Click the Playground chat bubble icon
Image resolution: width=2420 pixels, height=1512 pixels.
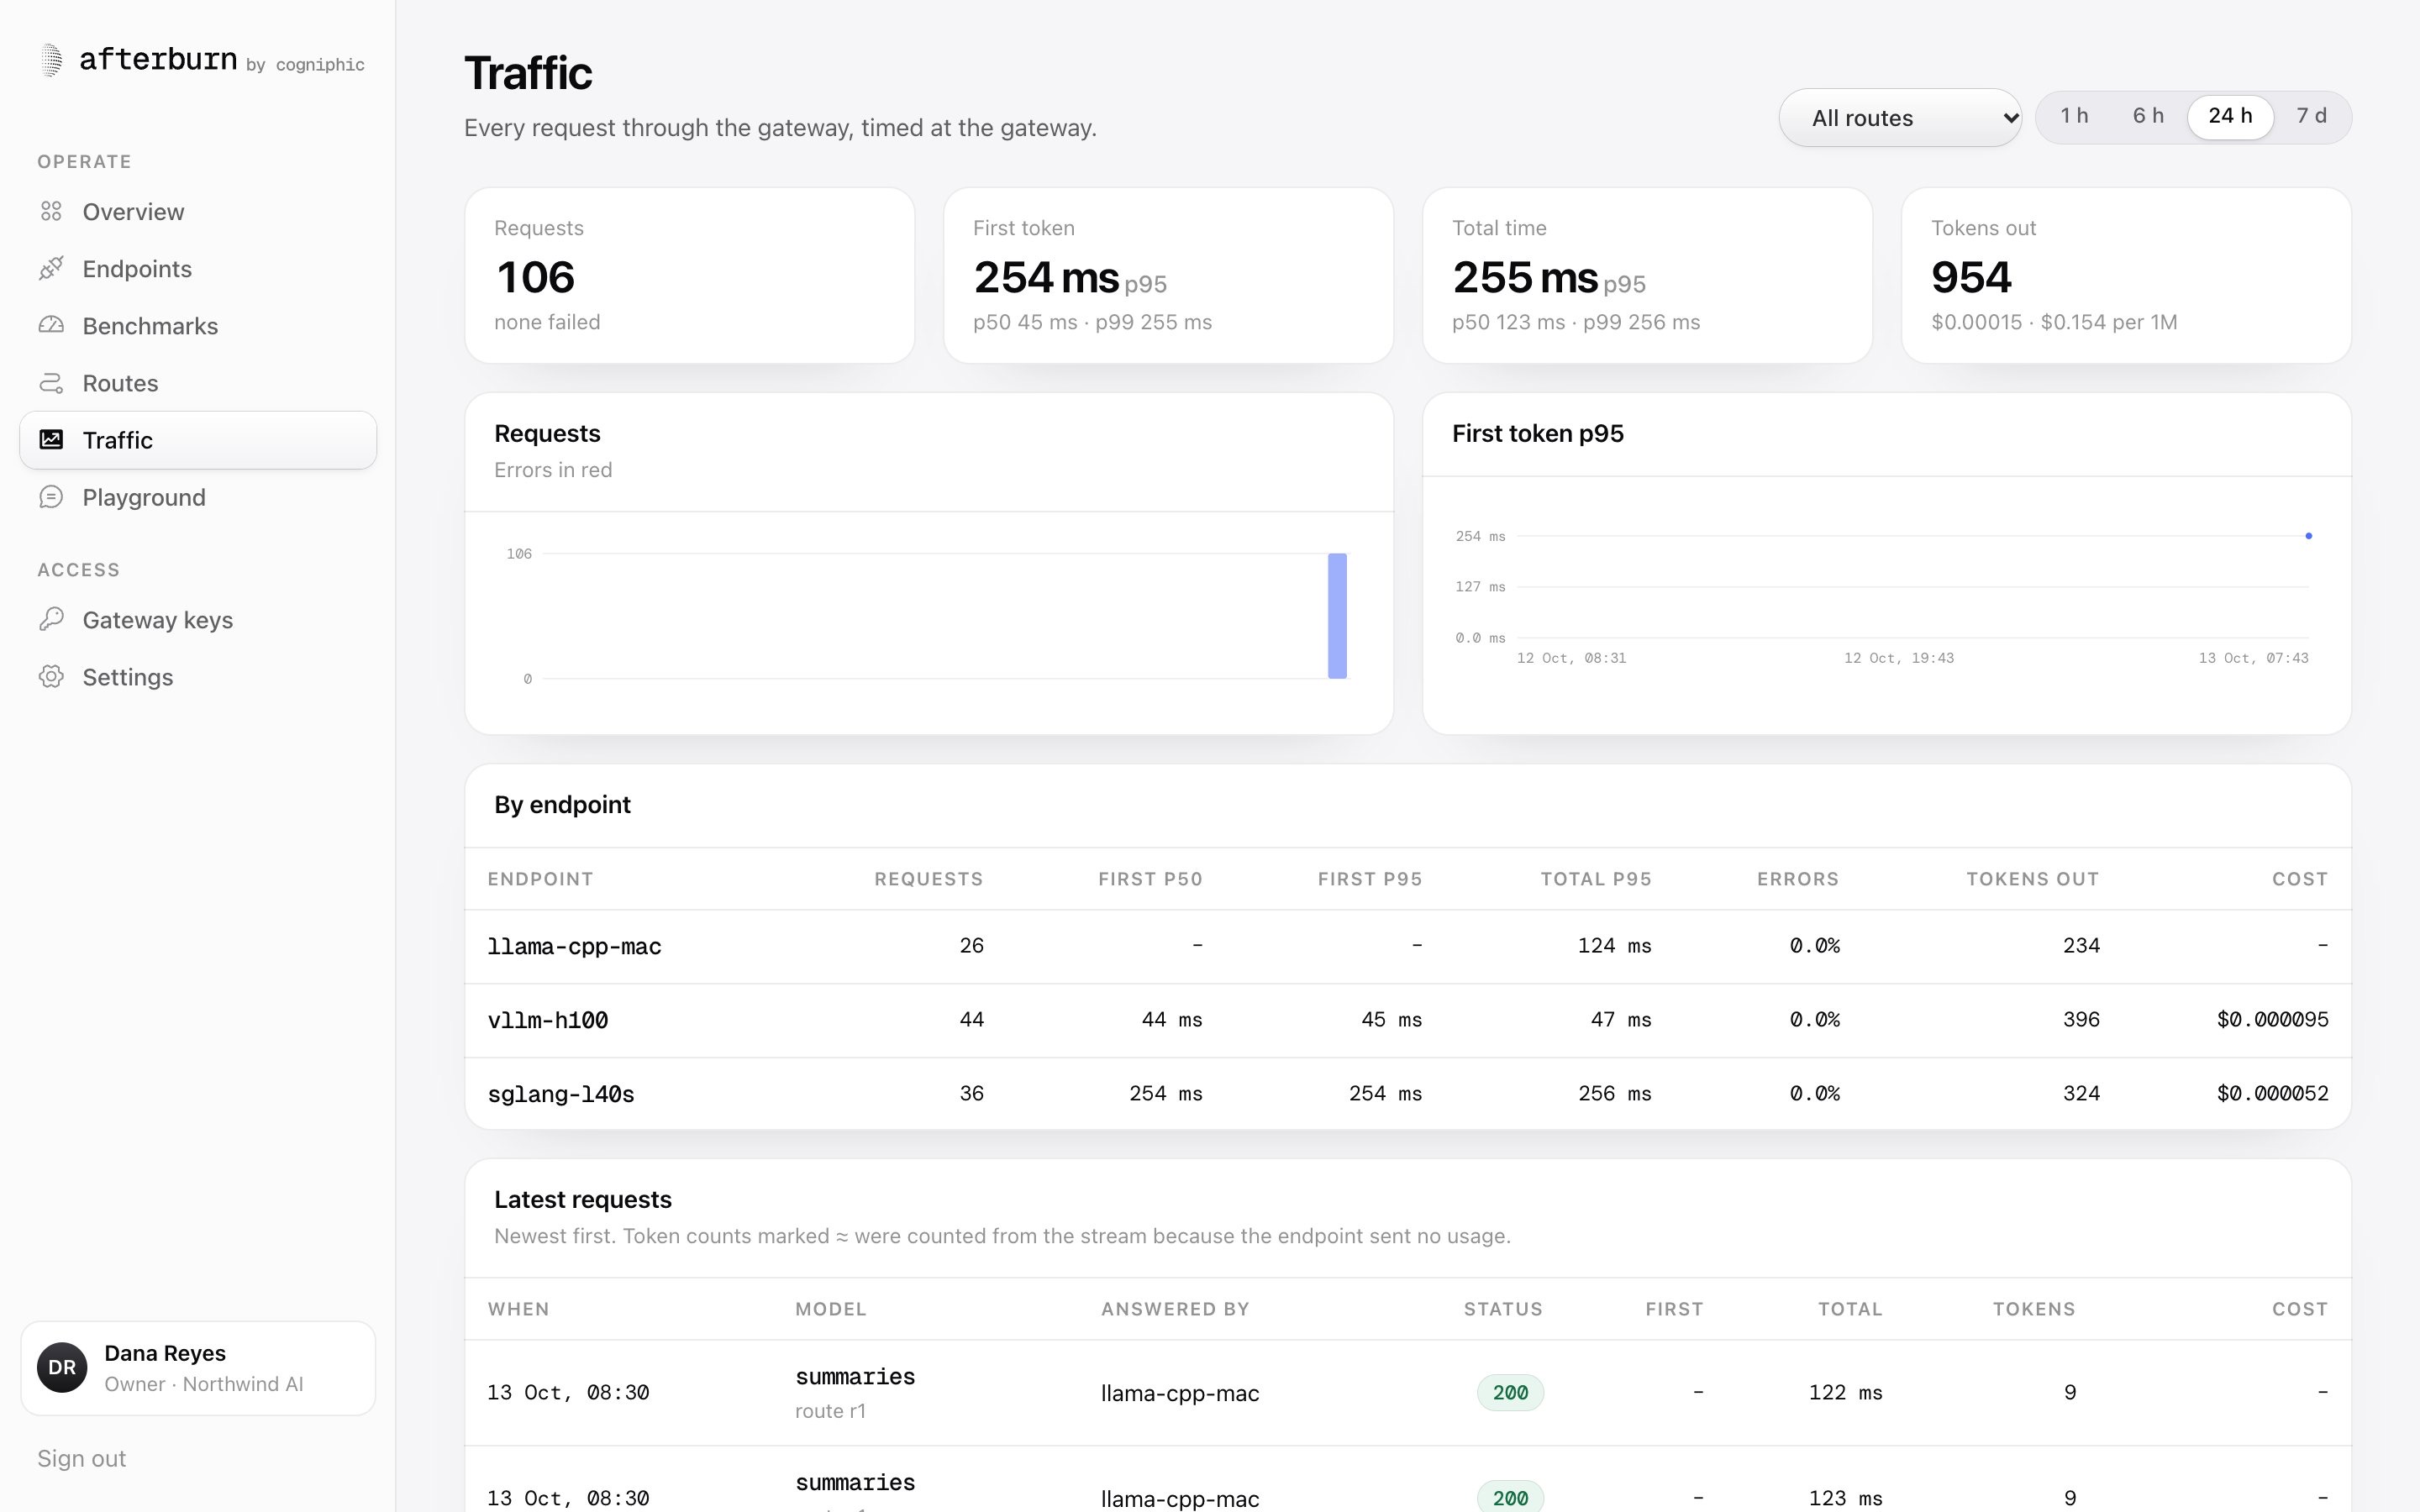click(51, 497)
